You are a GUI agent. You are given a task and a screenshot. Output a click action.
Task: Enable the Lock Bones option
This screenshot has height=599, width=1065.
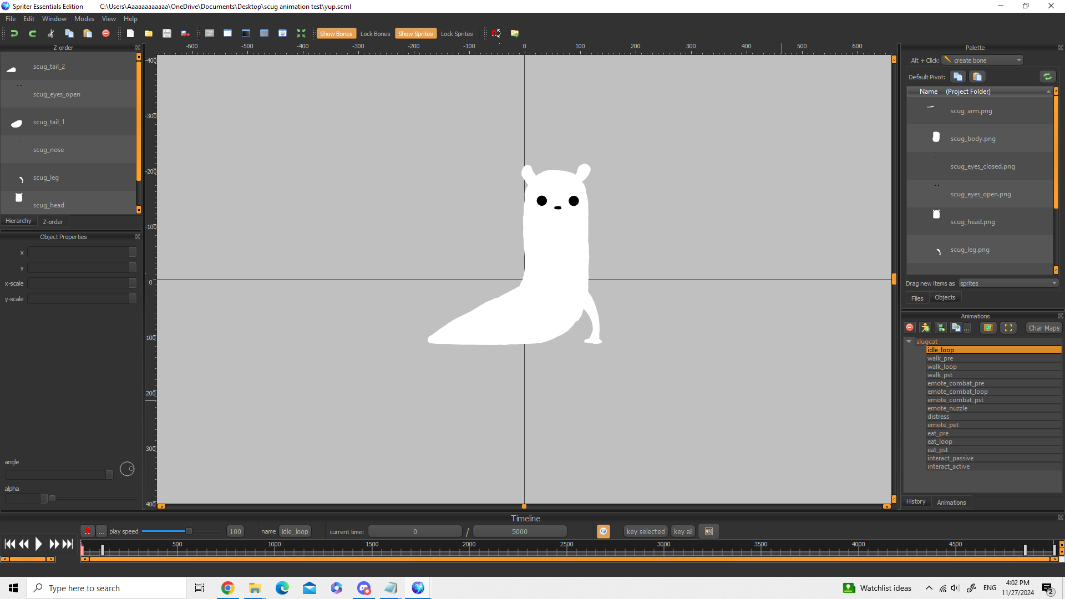(x=374, y=33)
